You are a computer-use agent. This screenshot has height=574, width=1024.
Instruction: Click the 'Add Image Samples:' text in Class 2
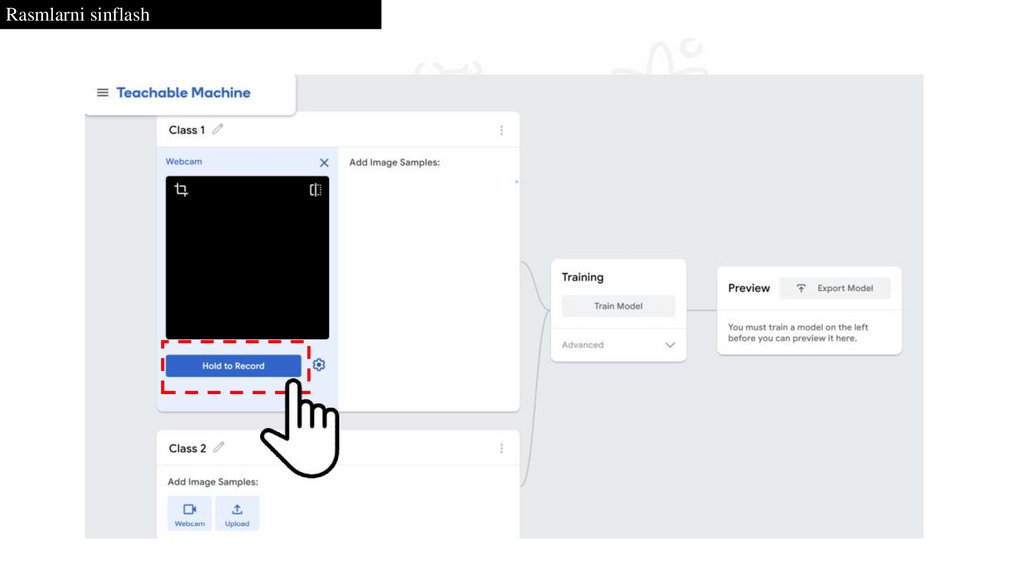pyautogui.click(x=213, y=482)
